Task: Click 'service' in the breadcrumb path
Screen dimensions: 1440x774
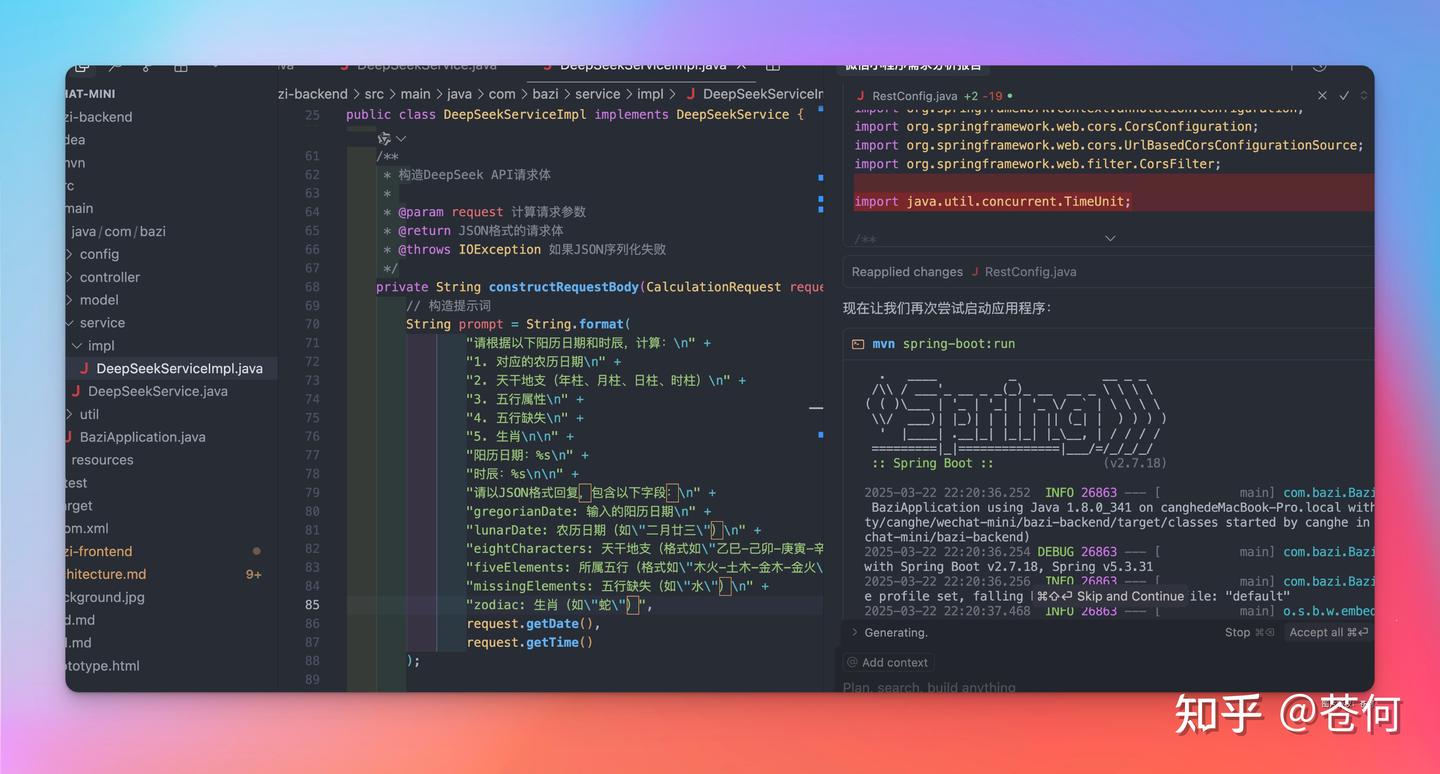Action: 597,94
